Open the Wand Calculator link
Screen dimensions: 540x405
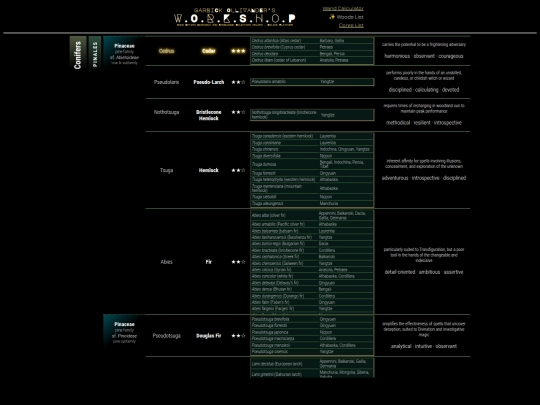(343, 8)
